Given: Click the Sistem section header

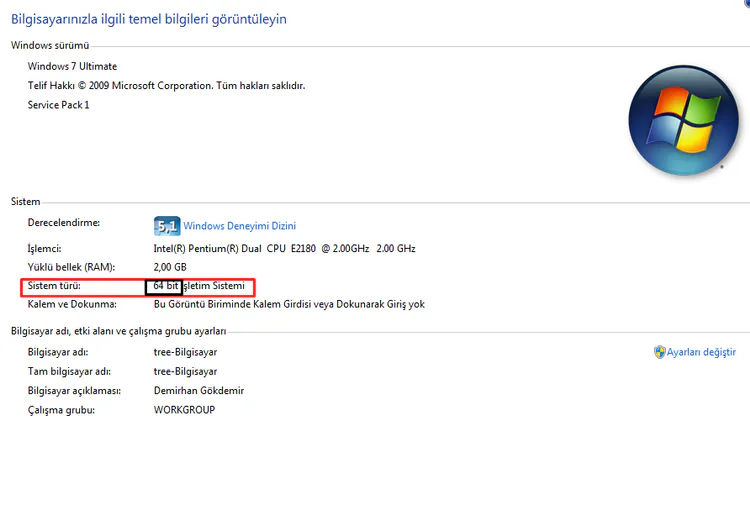Looking at the screenshot, I should (25, 201).
